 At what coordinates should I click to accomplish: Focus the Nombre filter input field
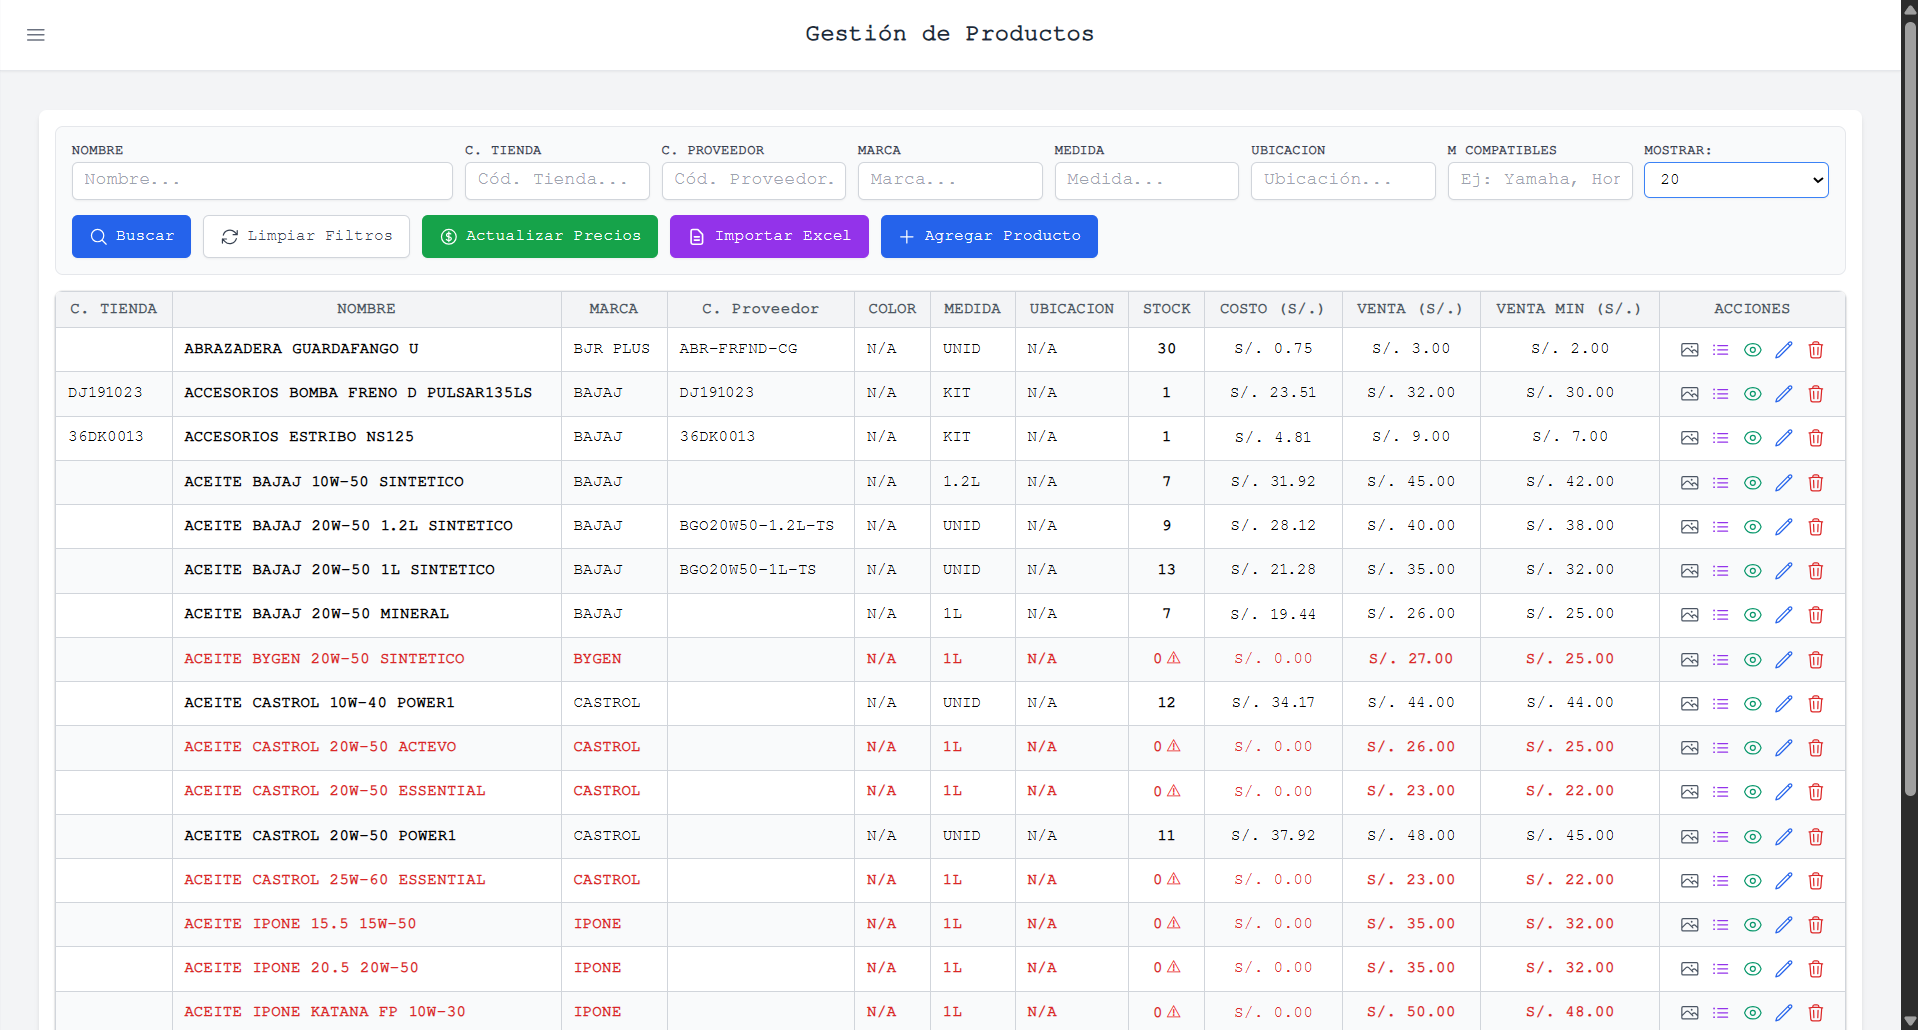[x=262, y=180]
